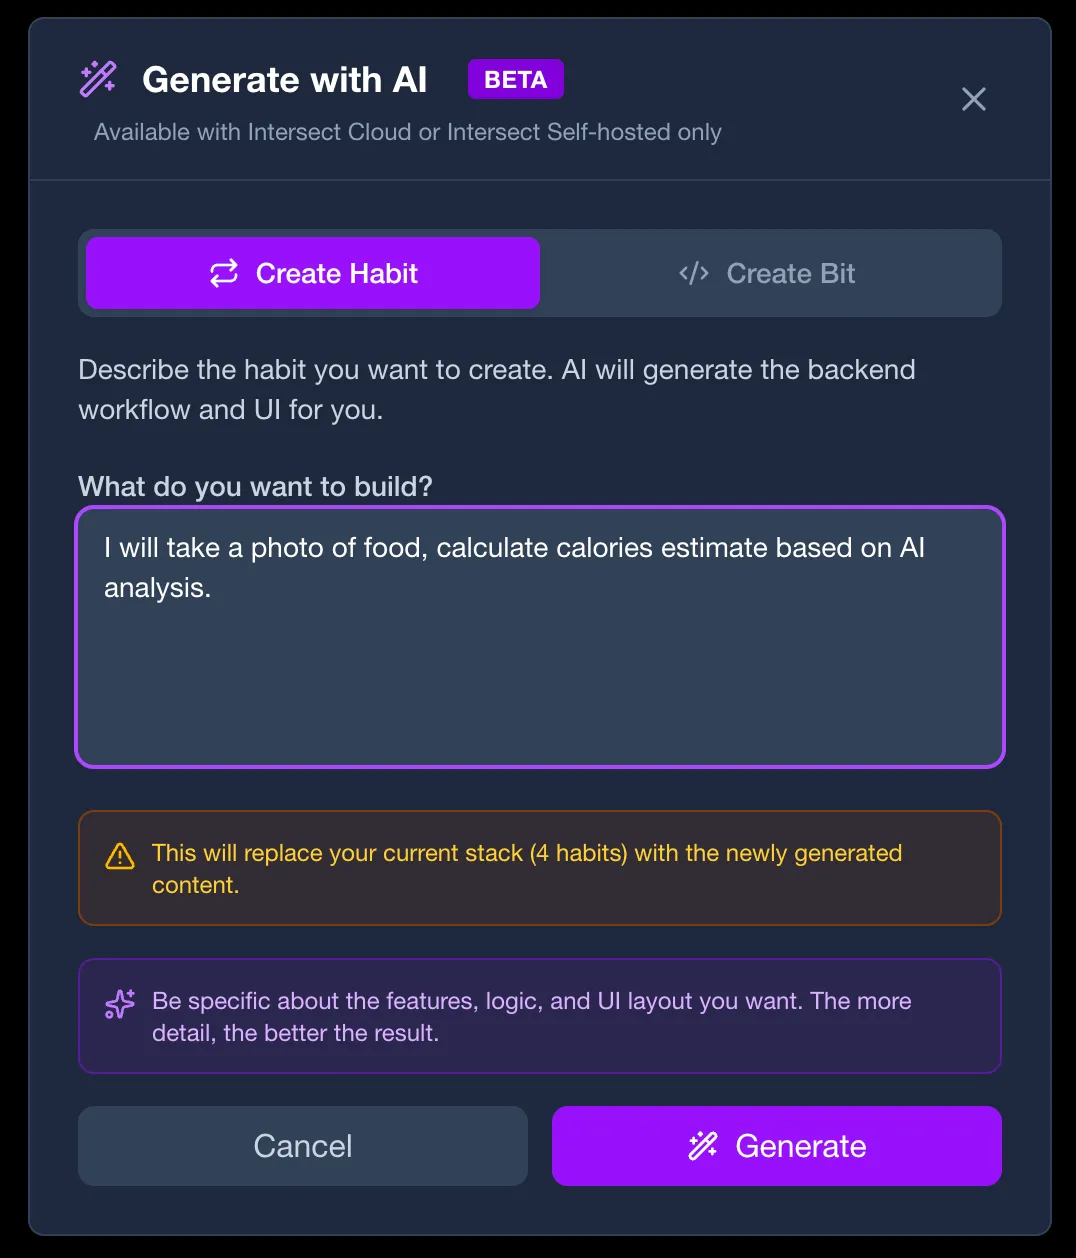Click the What do you want to build label
The image size is (1076, 1258).
(254, 486)
